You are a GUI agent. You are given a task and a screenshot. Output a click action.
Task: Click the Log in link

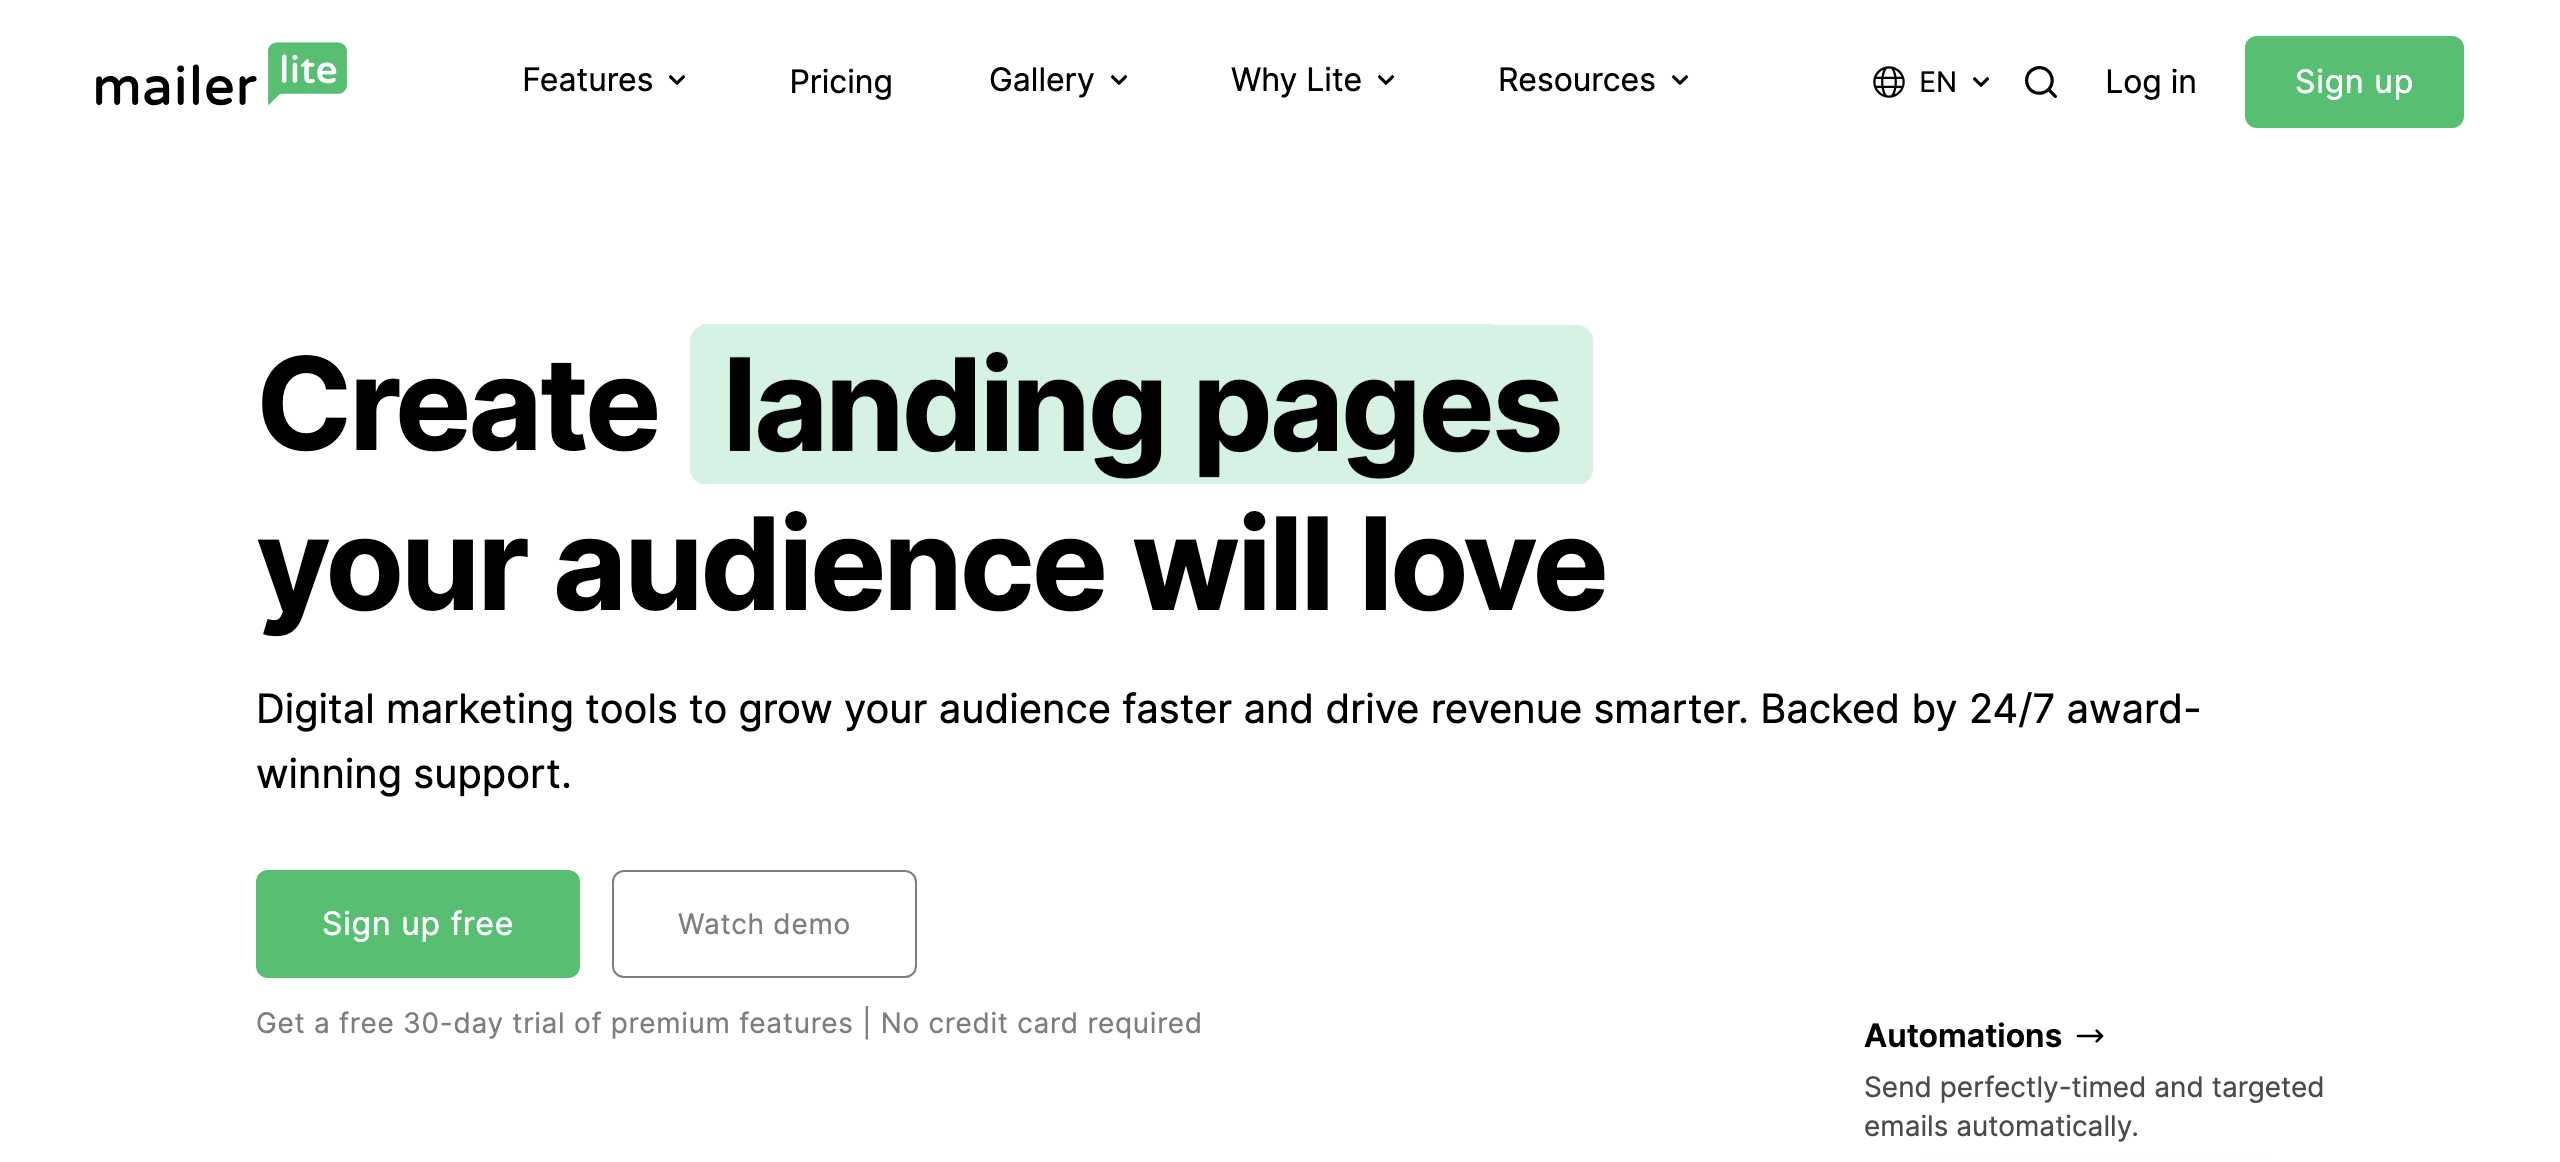2150,82
